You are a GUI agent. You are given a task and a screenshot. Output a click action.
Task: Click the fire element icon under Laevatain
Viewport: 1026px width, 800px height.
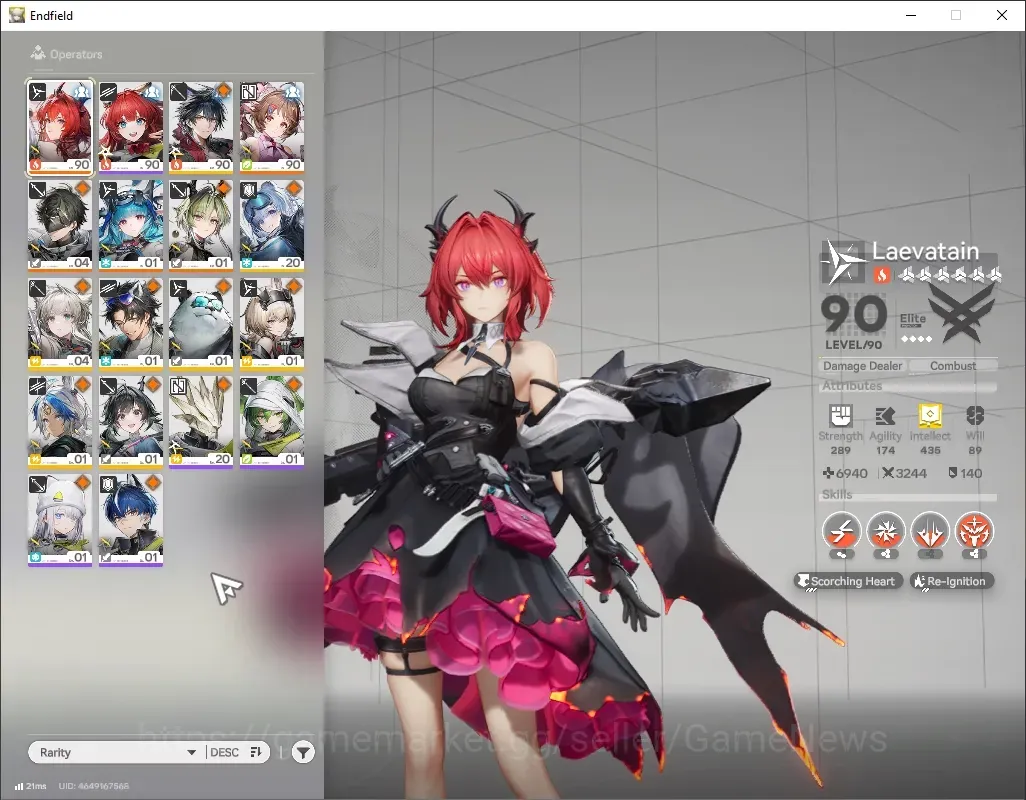[881, 275]
